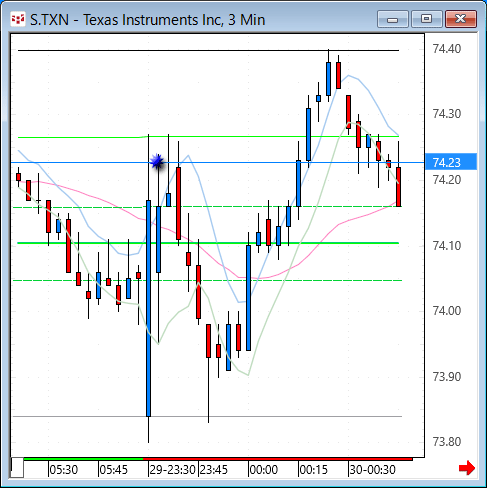Click the red segment of session bar
Screen dimensions: 487x488
278,459
